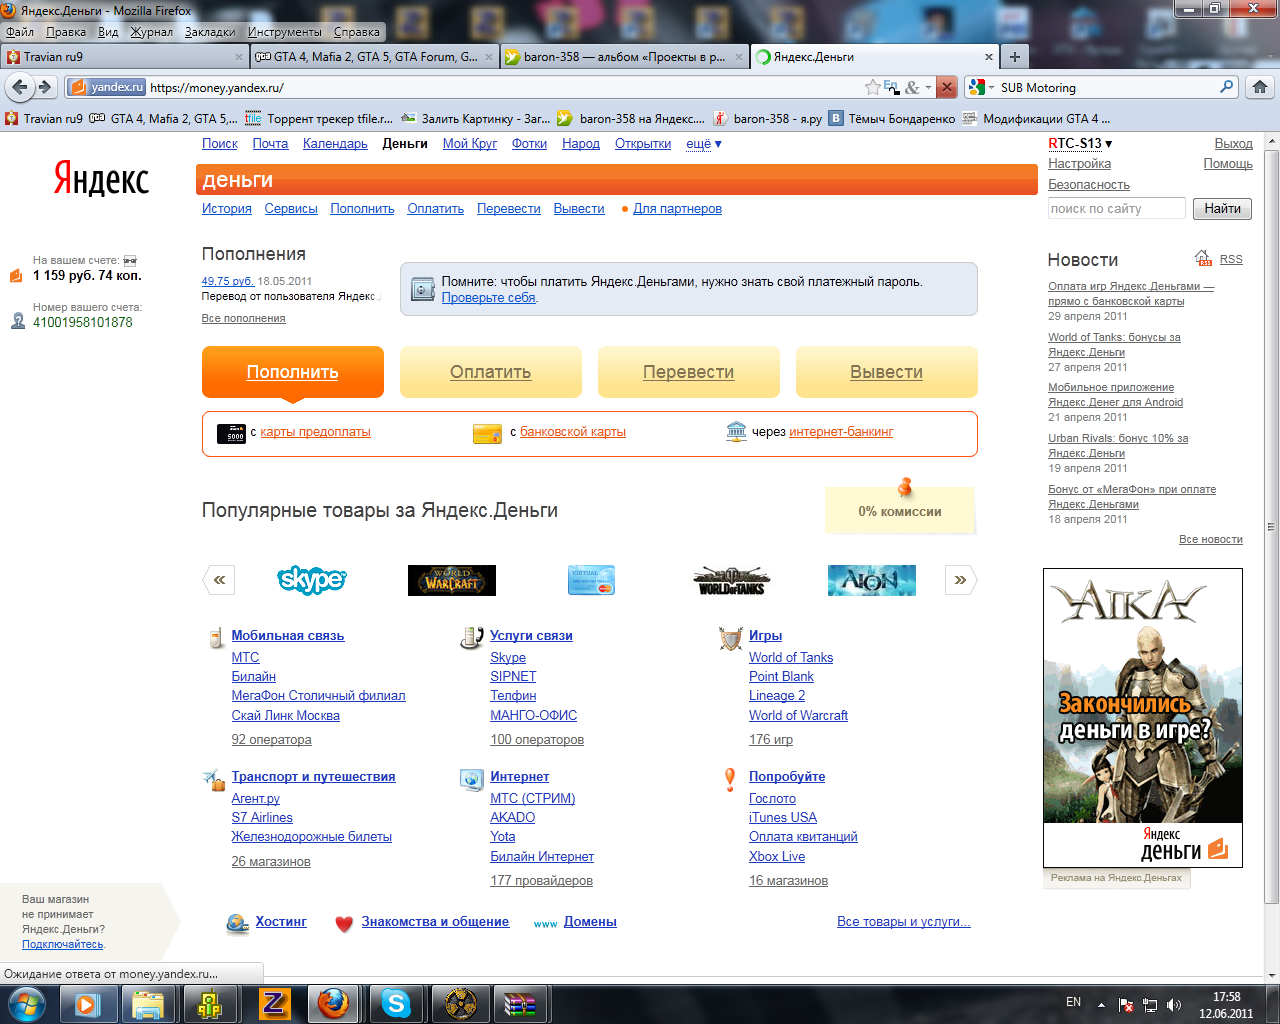This screenshot has width=1280, height=1024.
Task: Click the EN language indicator in tray
Action: pyautogui.click(x=1073, y=1002)
